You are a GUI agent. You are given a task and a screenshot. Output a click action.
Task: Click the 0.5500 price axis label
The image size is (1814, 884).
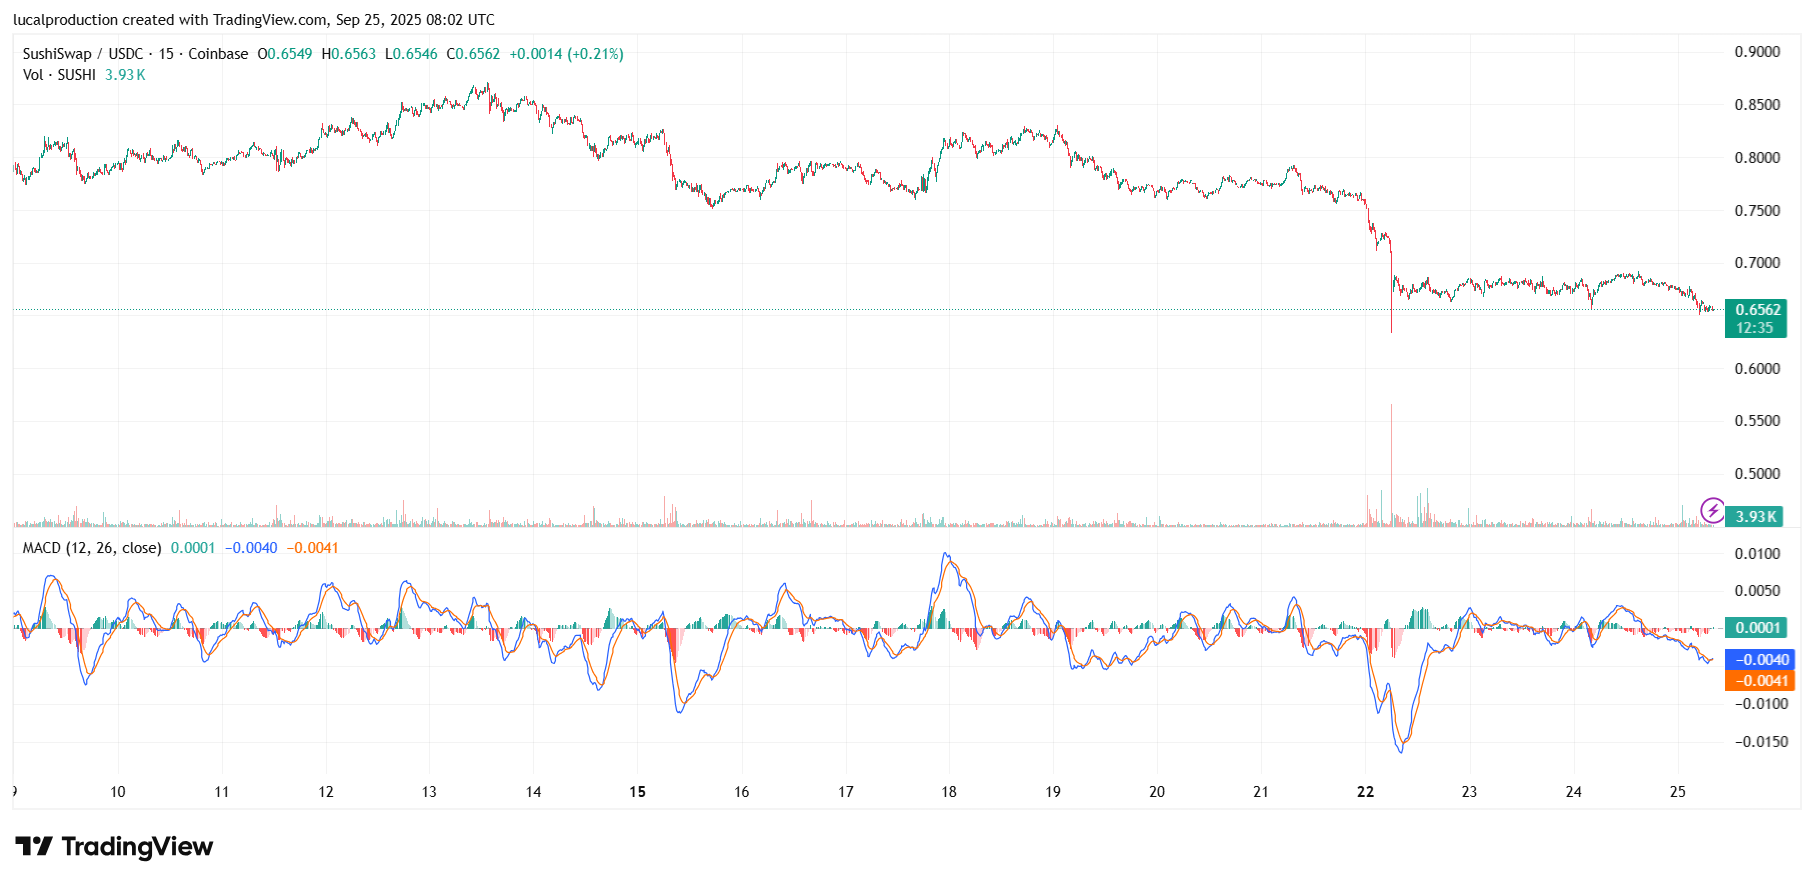point(1757,421)
